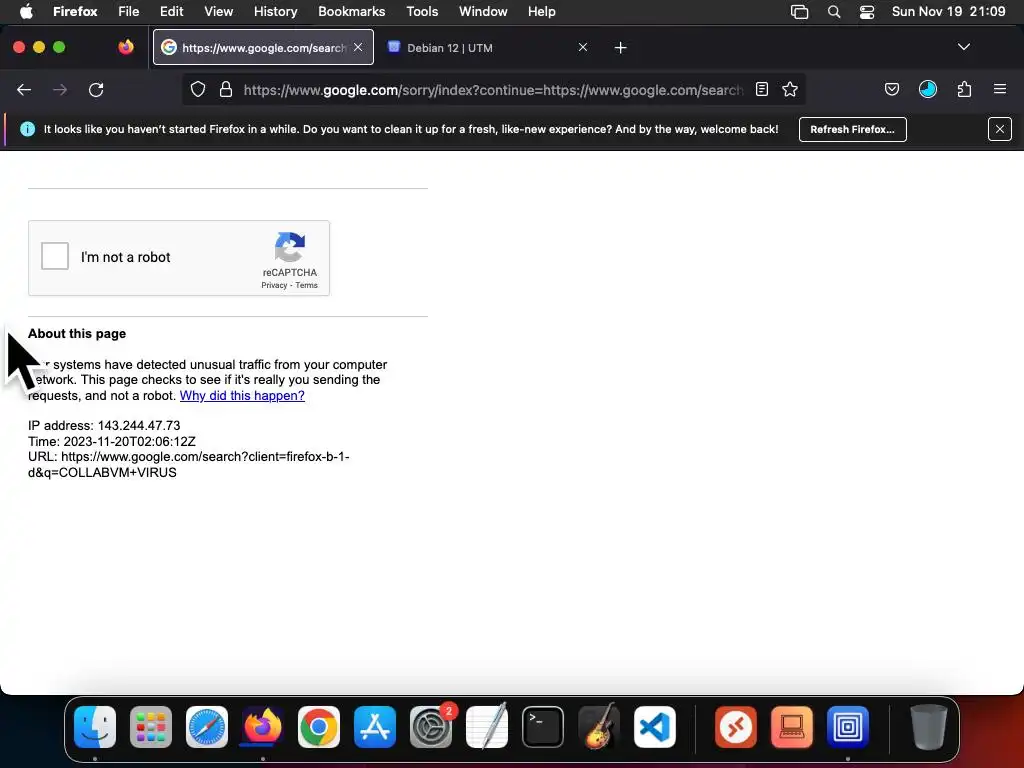Image resolution: width=1024 pixels, height=768 pixels.
Task: Click the Firefox icon in the Dock
Action: [263, 727]
